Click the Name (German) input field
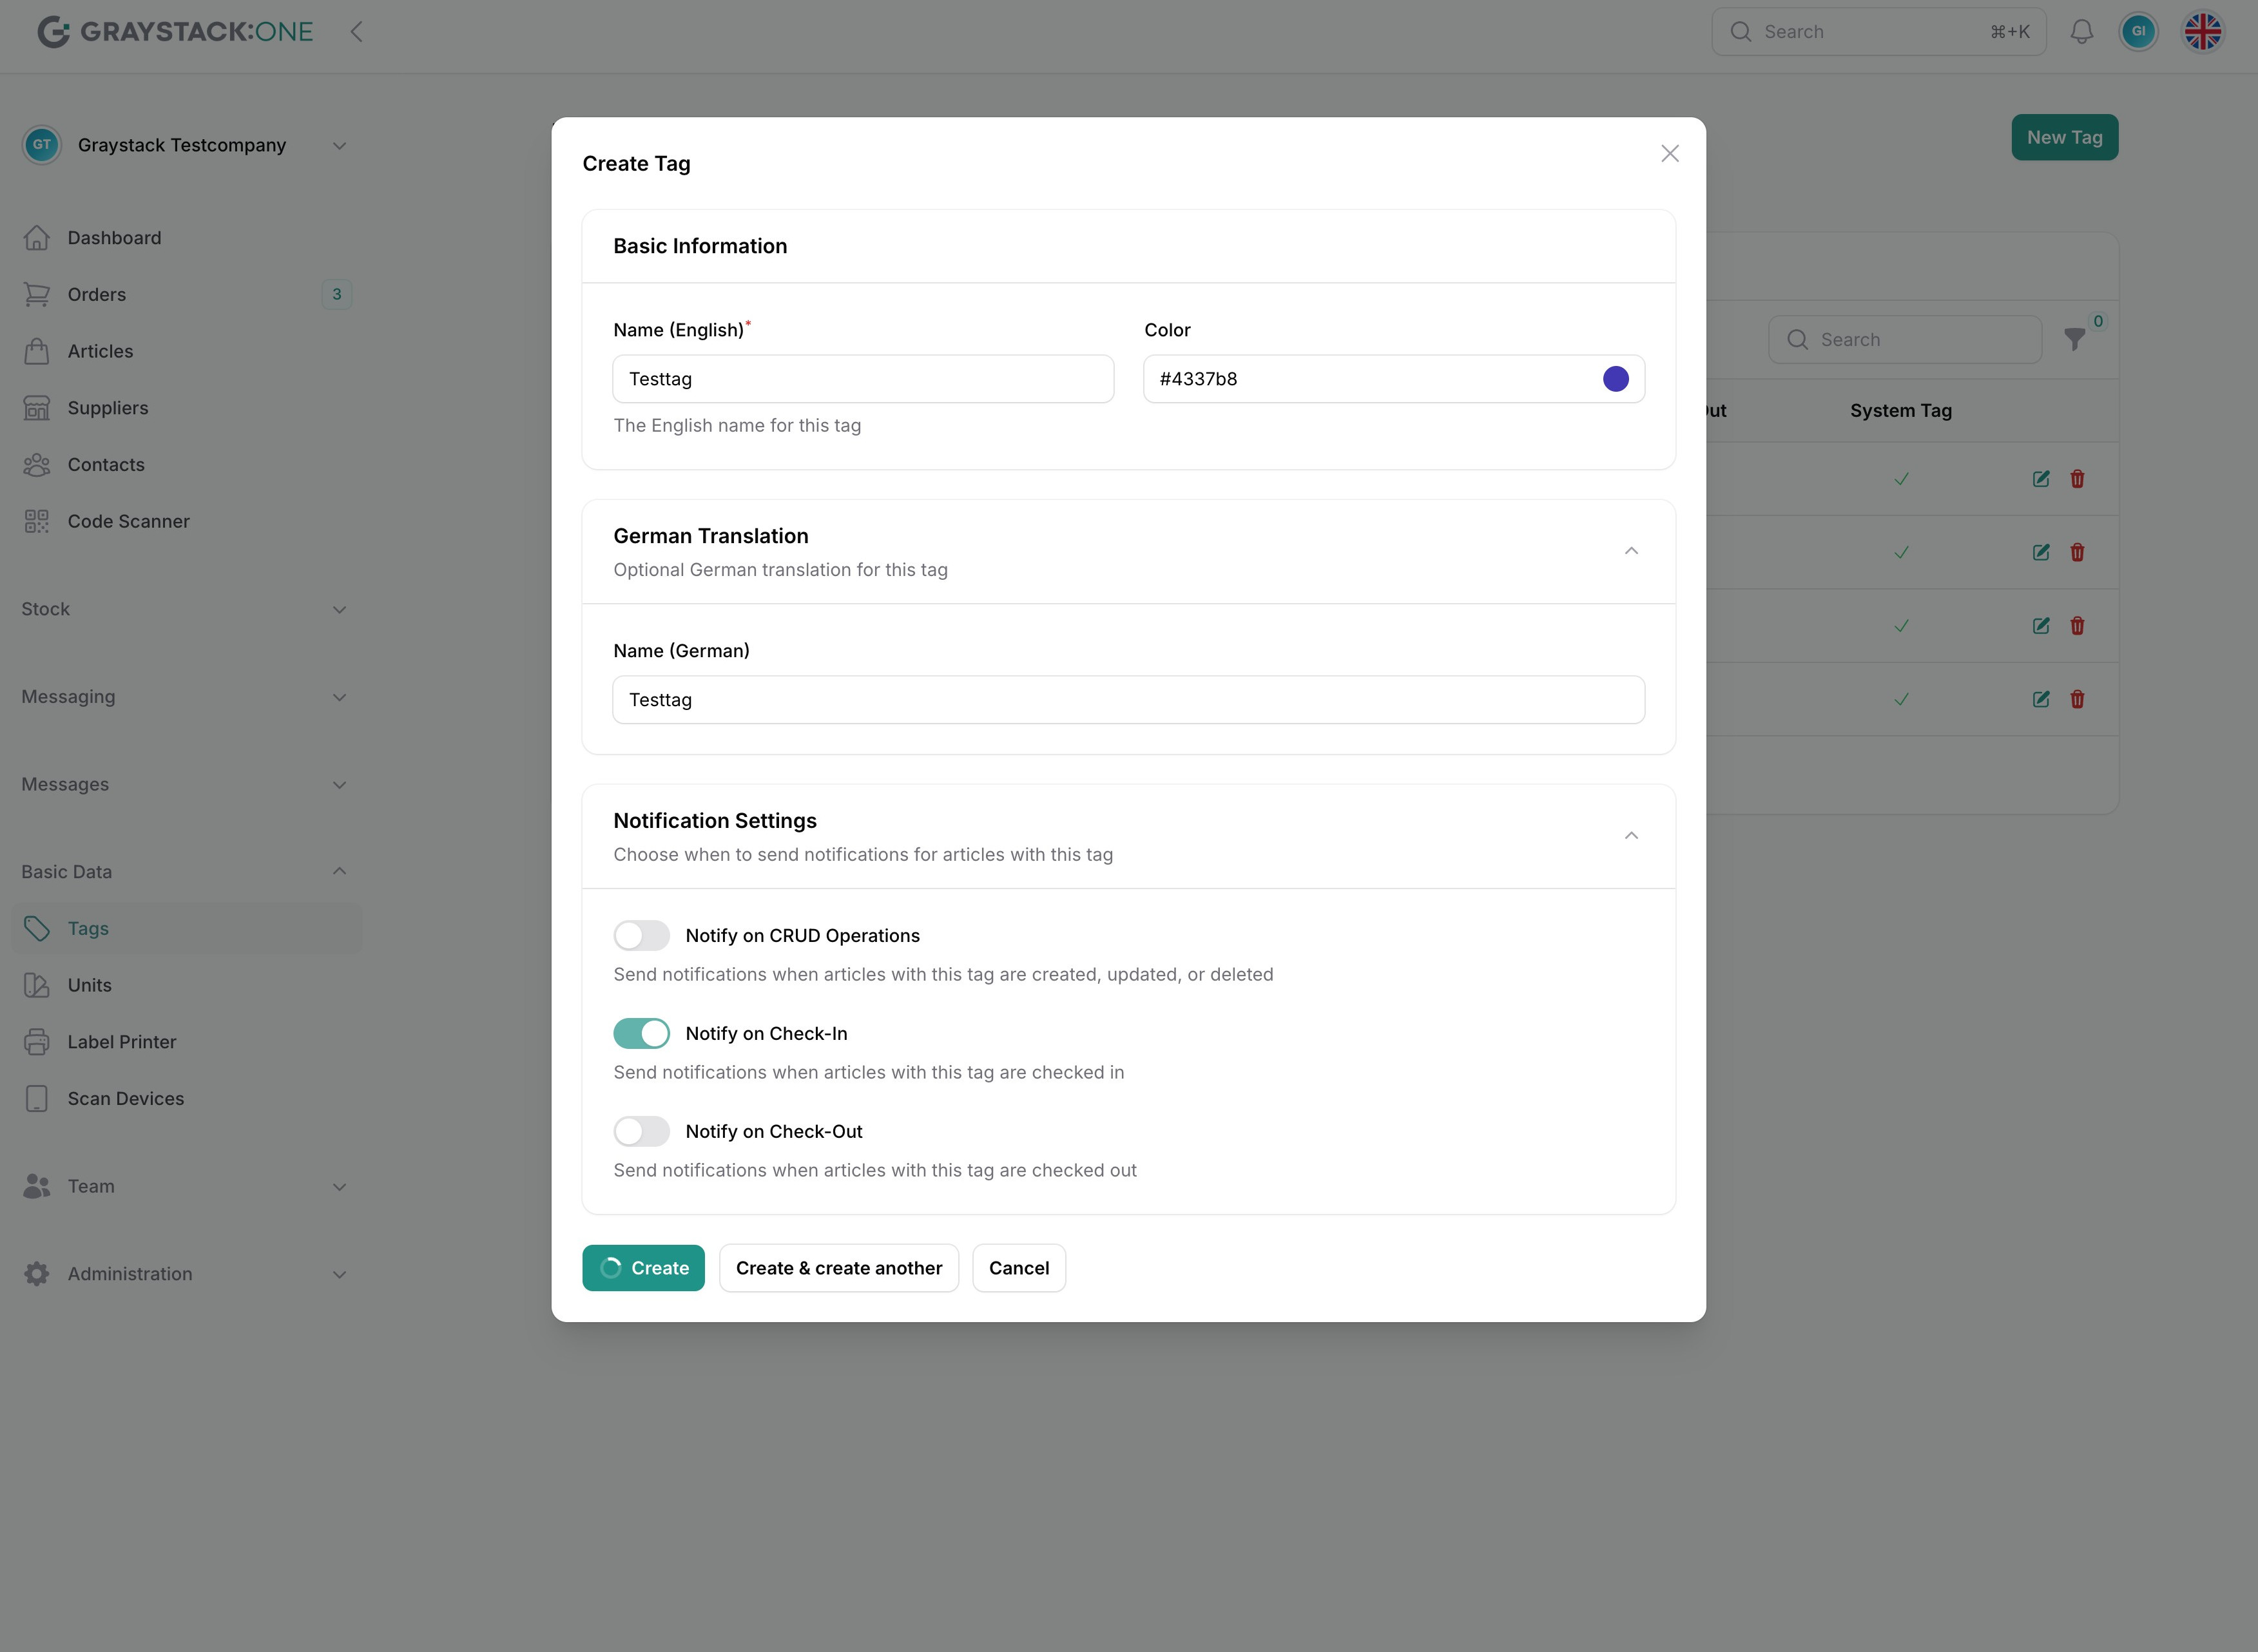The height and width of the screenshot is (1652, 2258). click(1127, 700)
